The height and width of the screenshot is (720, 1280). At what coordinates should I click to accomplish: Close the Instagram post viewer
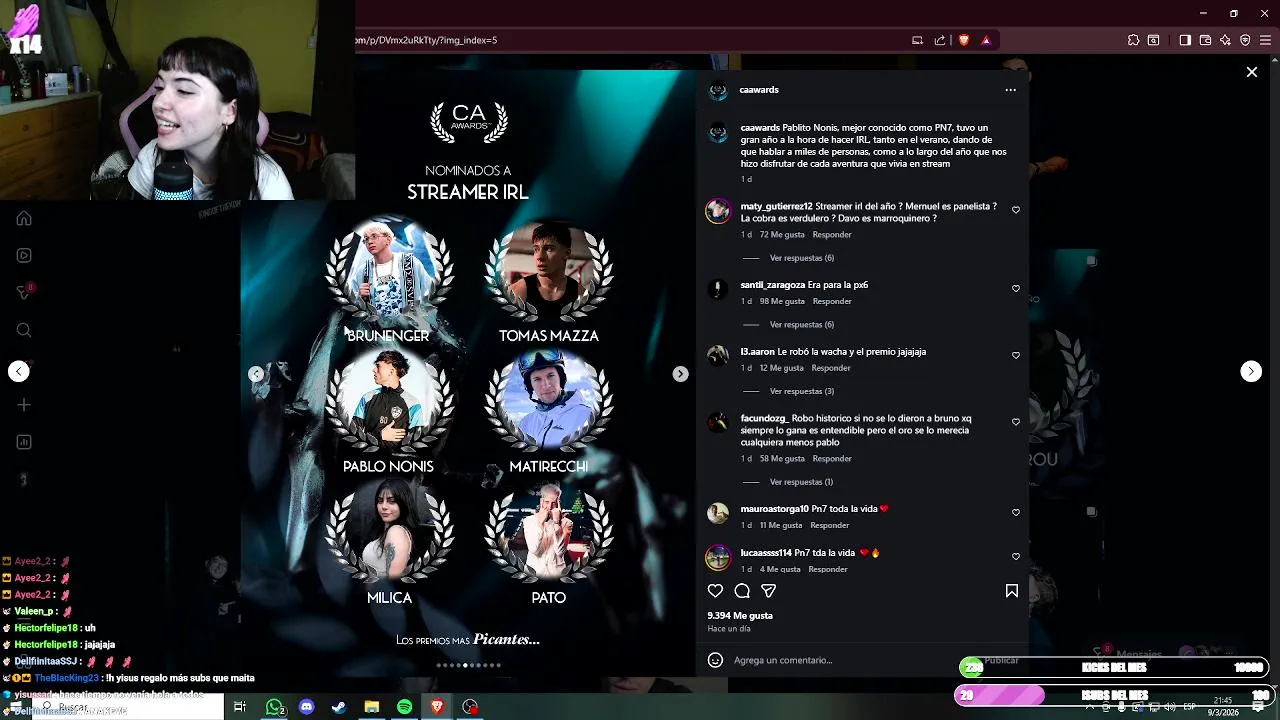(1251, 72)
